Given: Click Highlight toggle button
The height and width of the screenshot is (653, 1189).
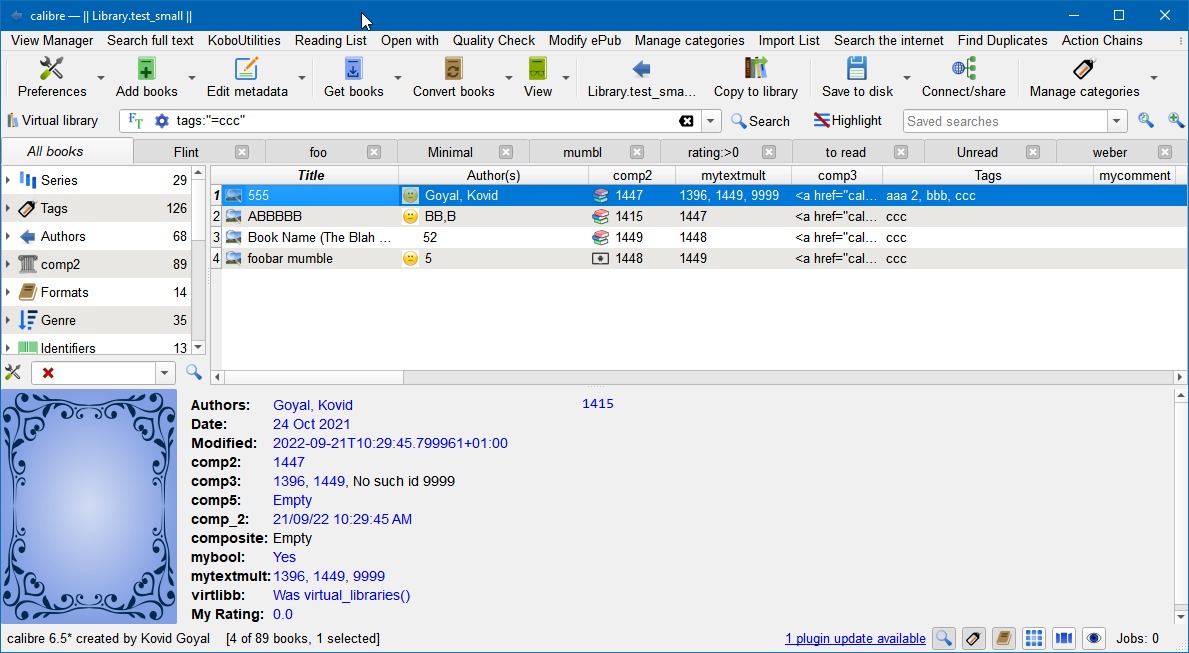Looking at the screenshot, I should 847,121.
